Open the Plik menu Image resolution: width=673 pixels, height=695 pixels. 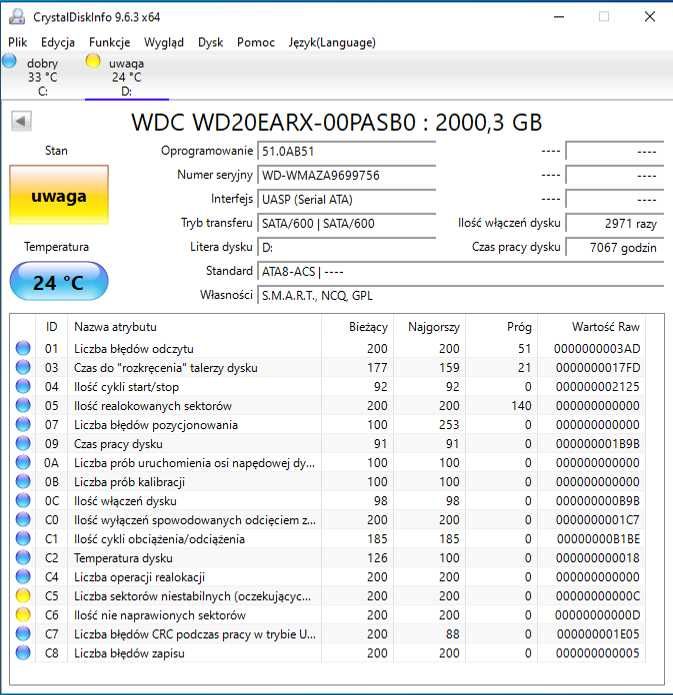point(18,42)
